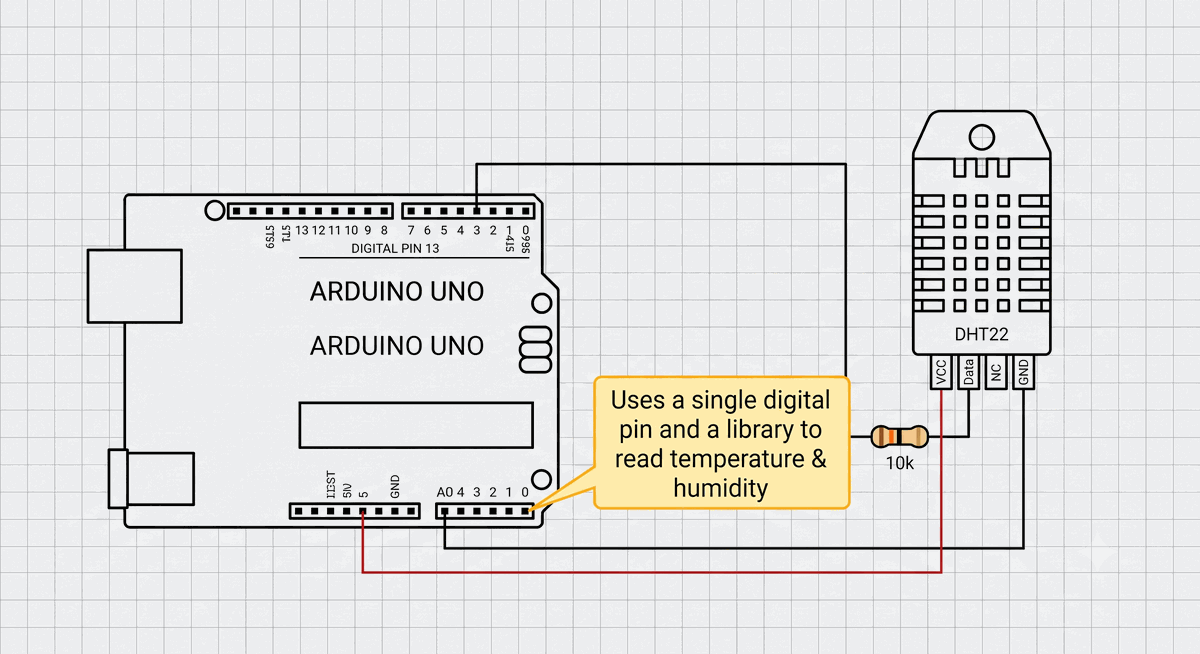The image size is (1200, 654).
Task: Select the DHT22 NC pin
Action: (996, 372)
